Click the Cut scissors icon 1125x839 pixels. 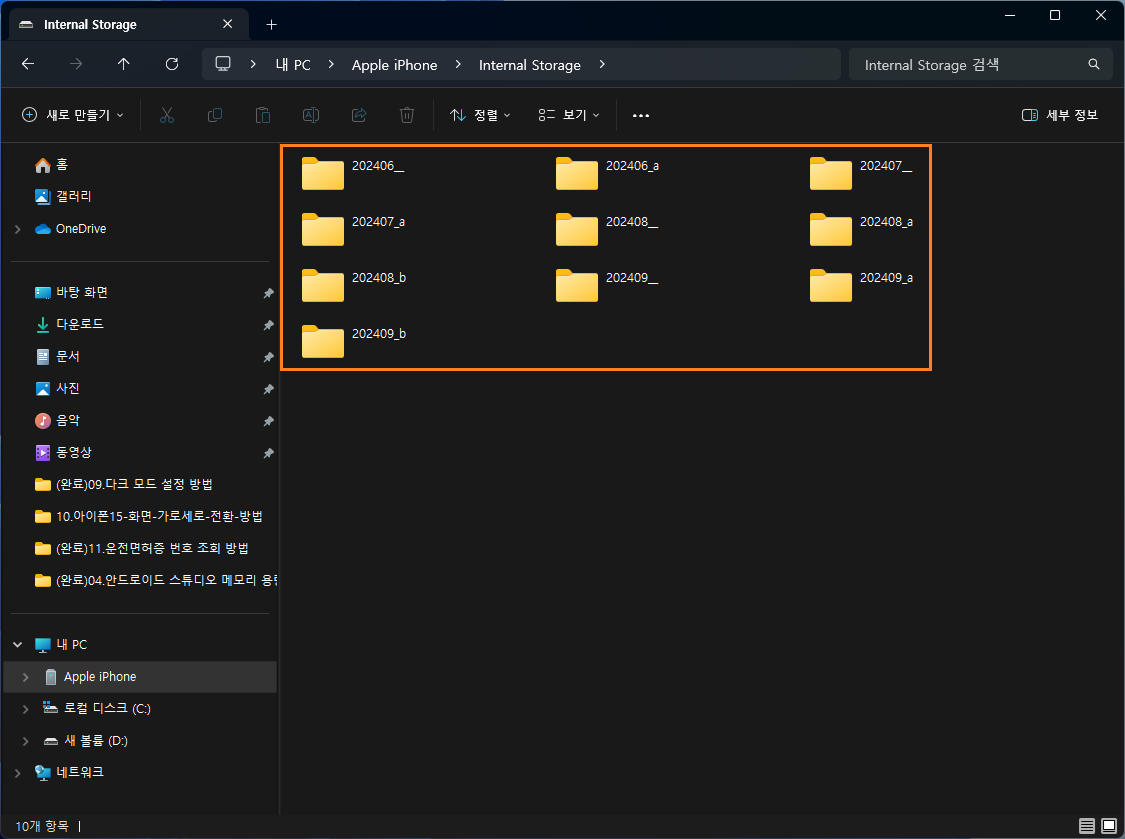167,115
